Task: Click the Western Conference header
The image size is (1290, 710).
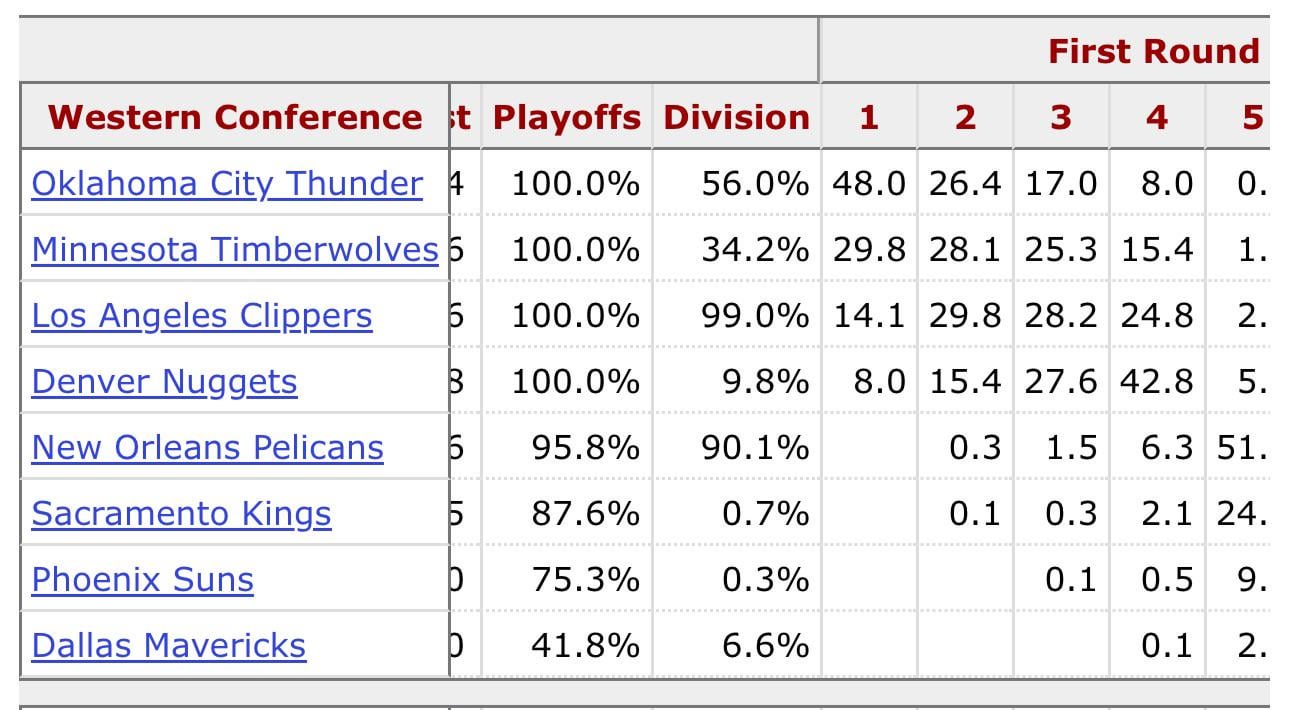Action: [x=235, y=117]
